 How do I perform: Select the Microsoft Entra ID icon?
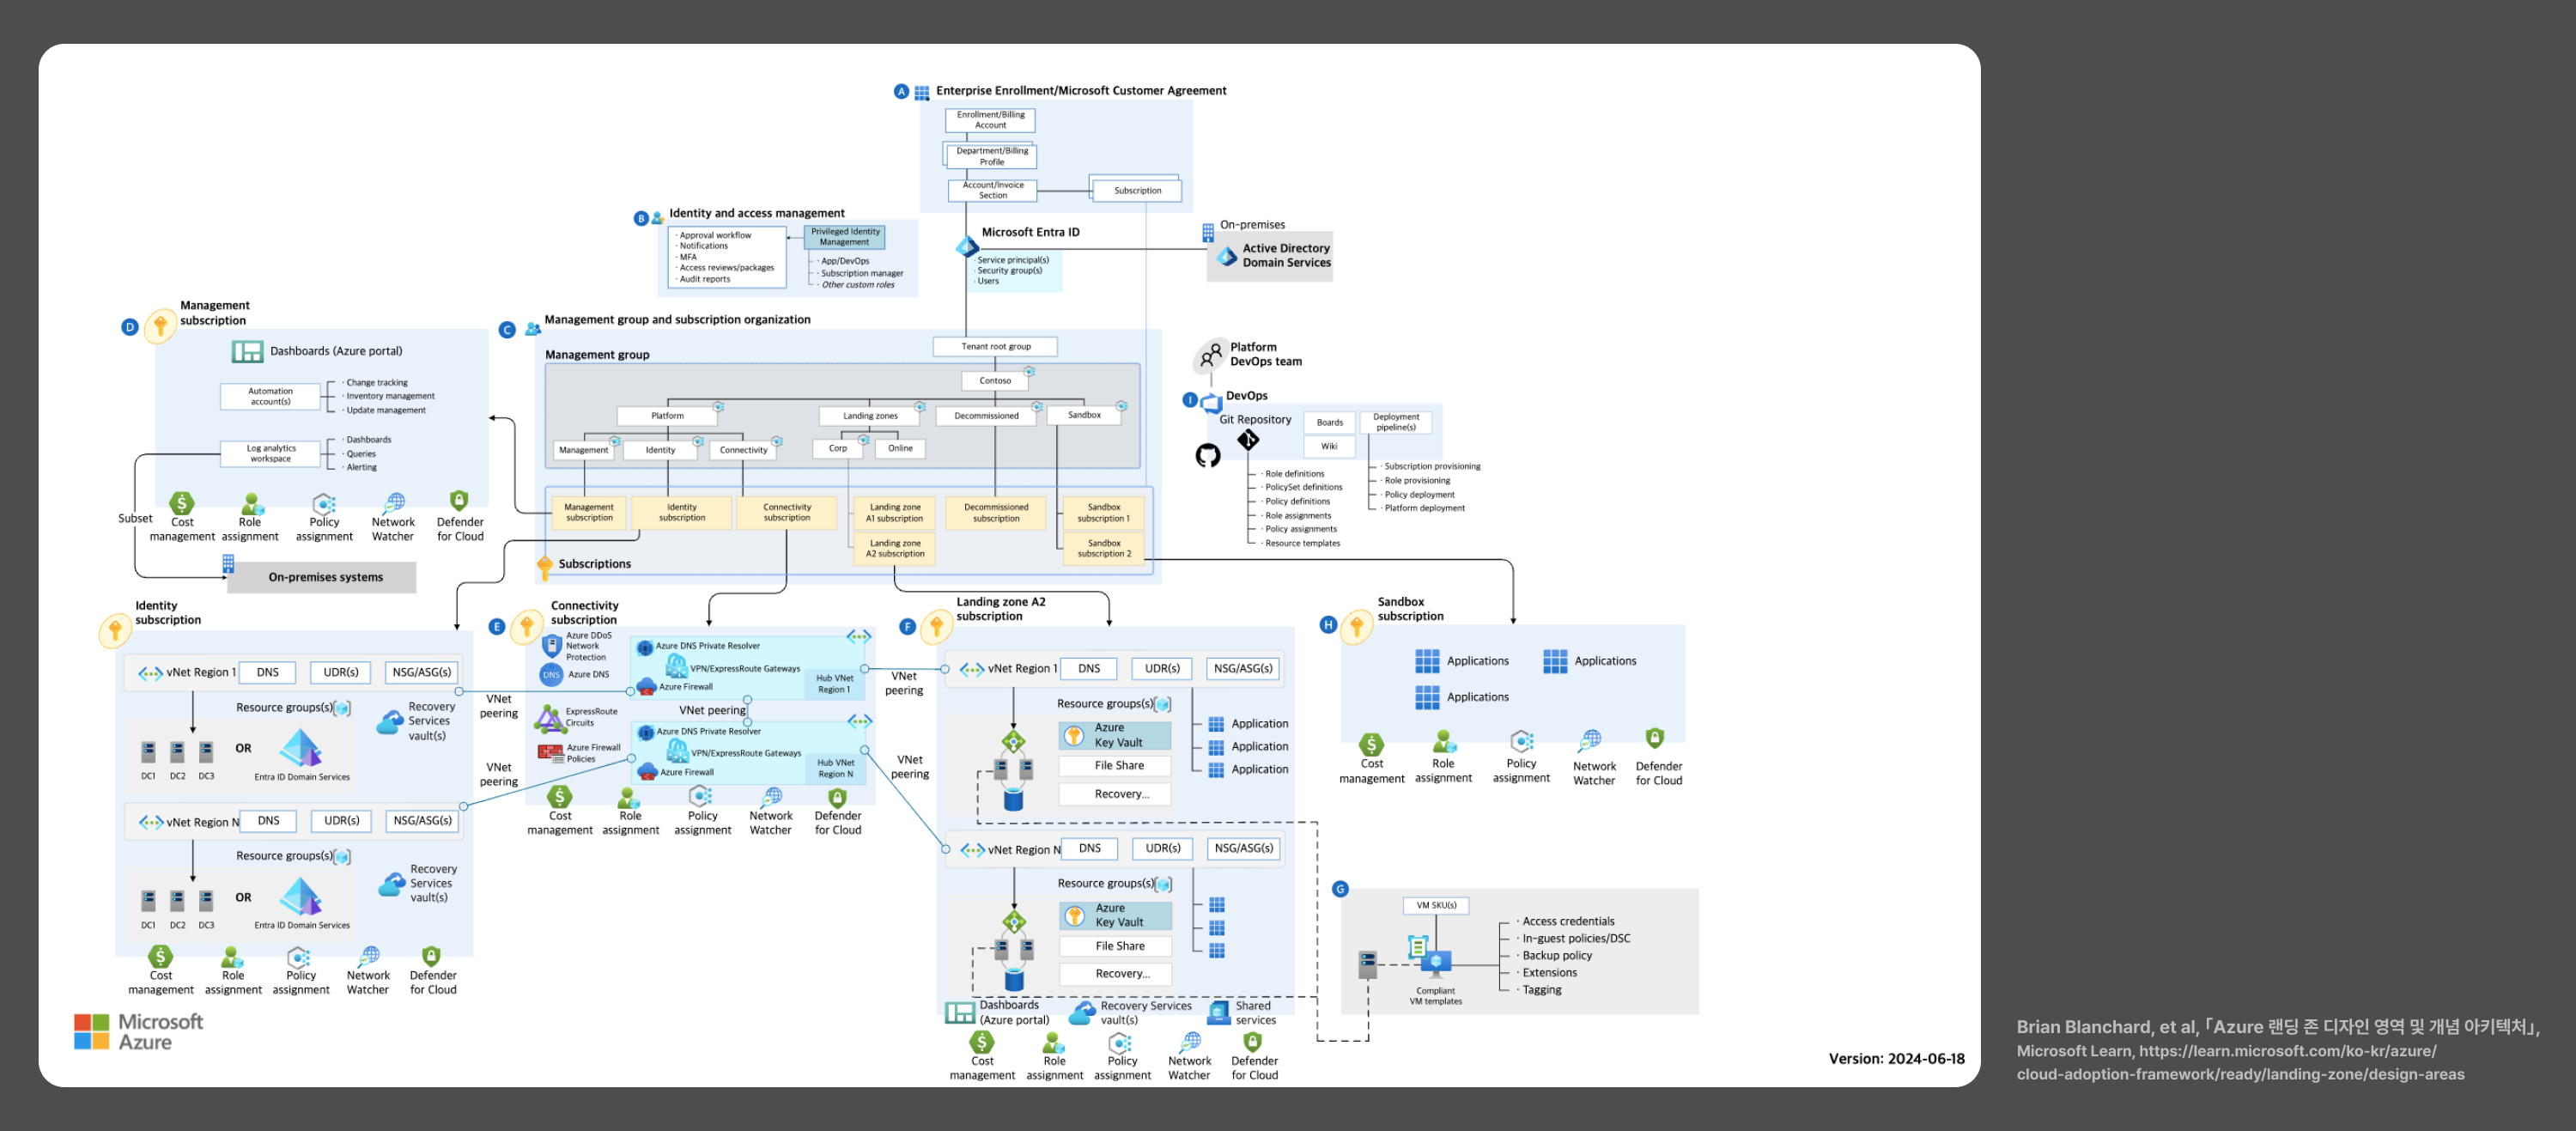(x=967, y=246)
